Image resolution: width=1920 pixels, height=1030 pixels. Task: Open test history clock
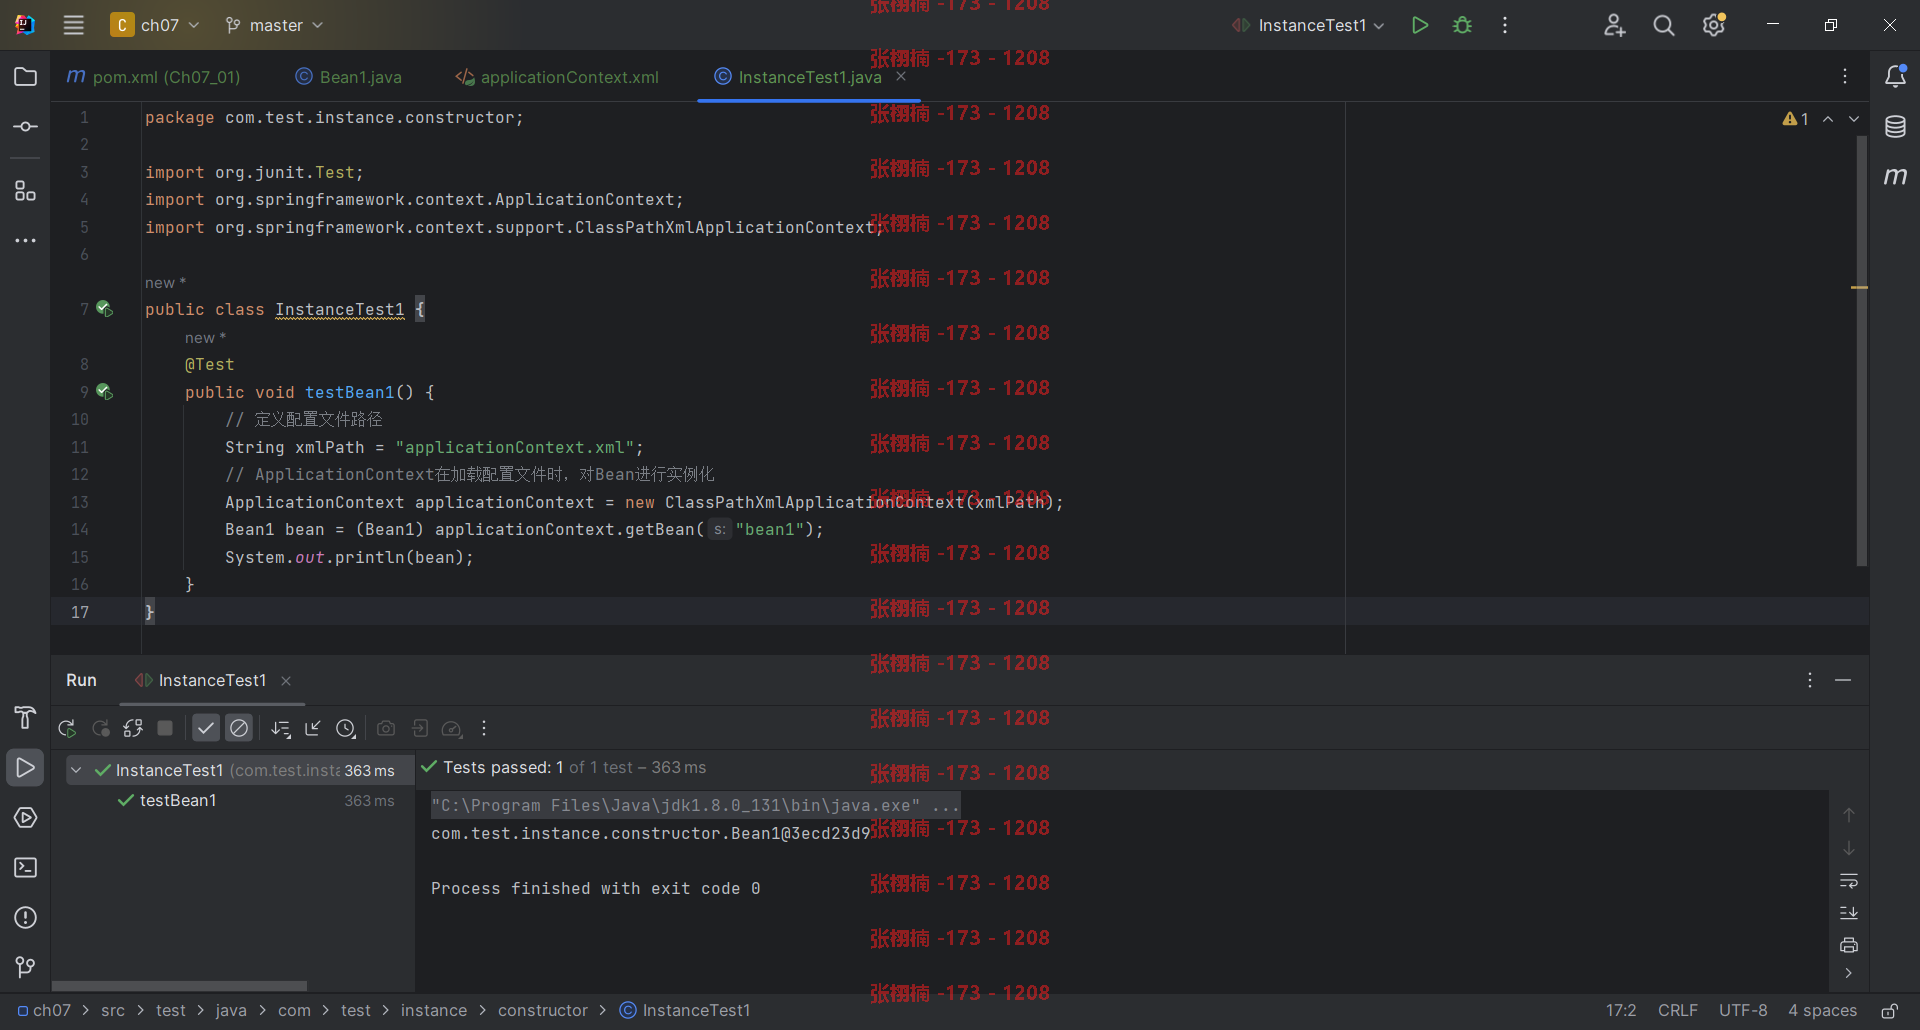click(x=346, y=728)
